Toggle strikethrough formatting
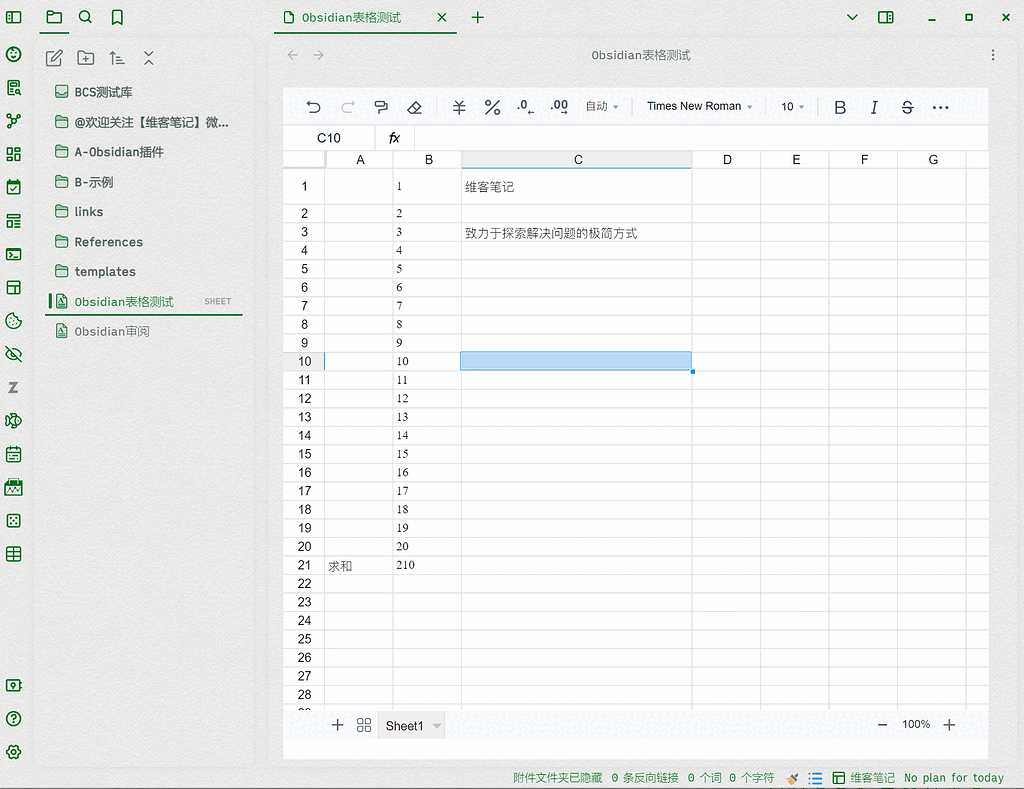The image size is (1024, 789). click(x=906, y=107)
